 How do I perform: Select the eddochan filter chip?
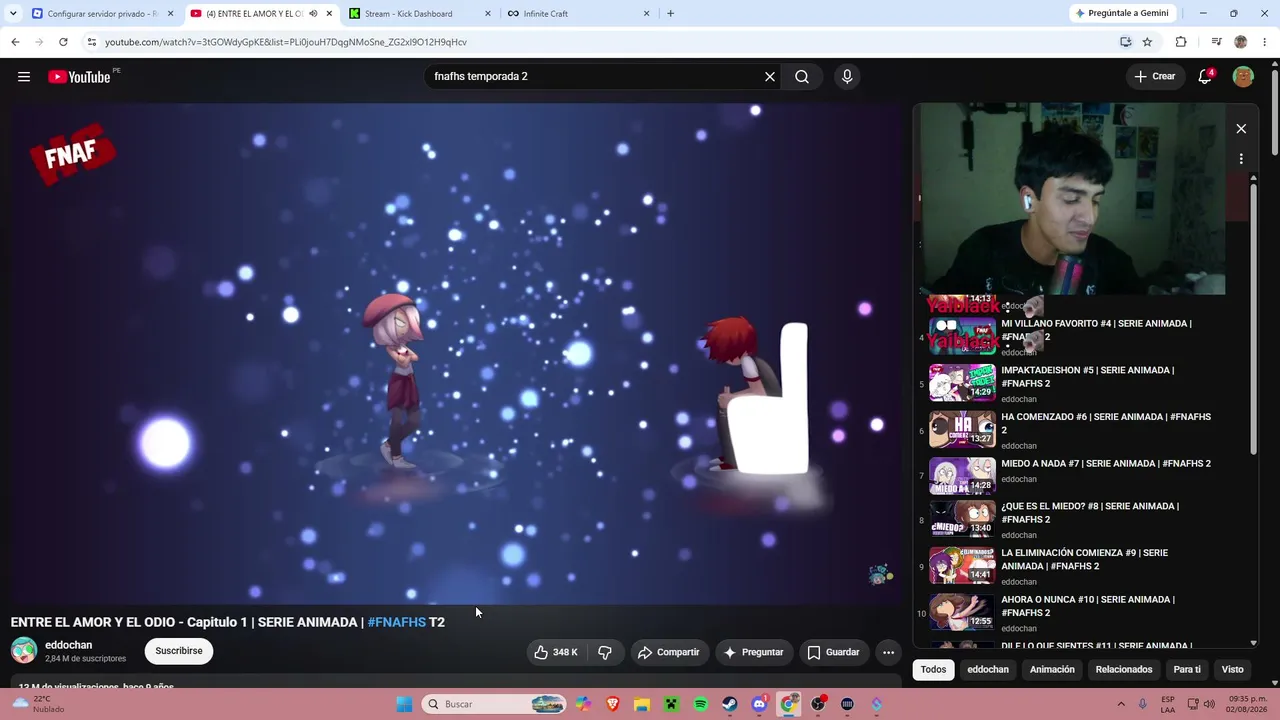click(988, 670)
